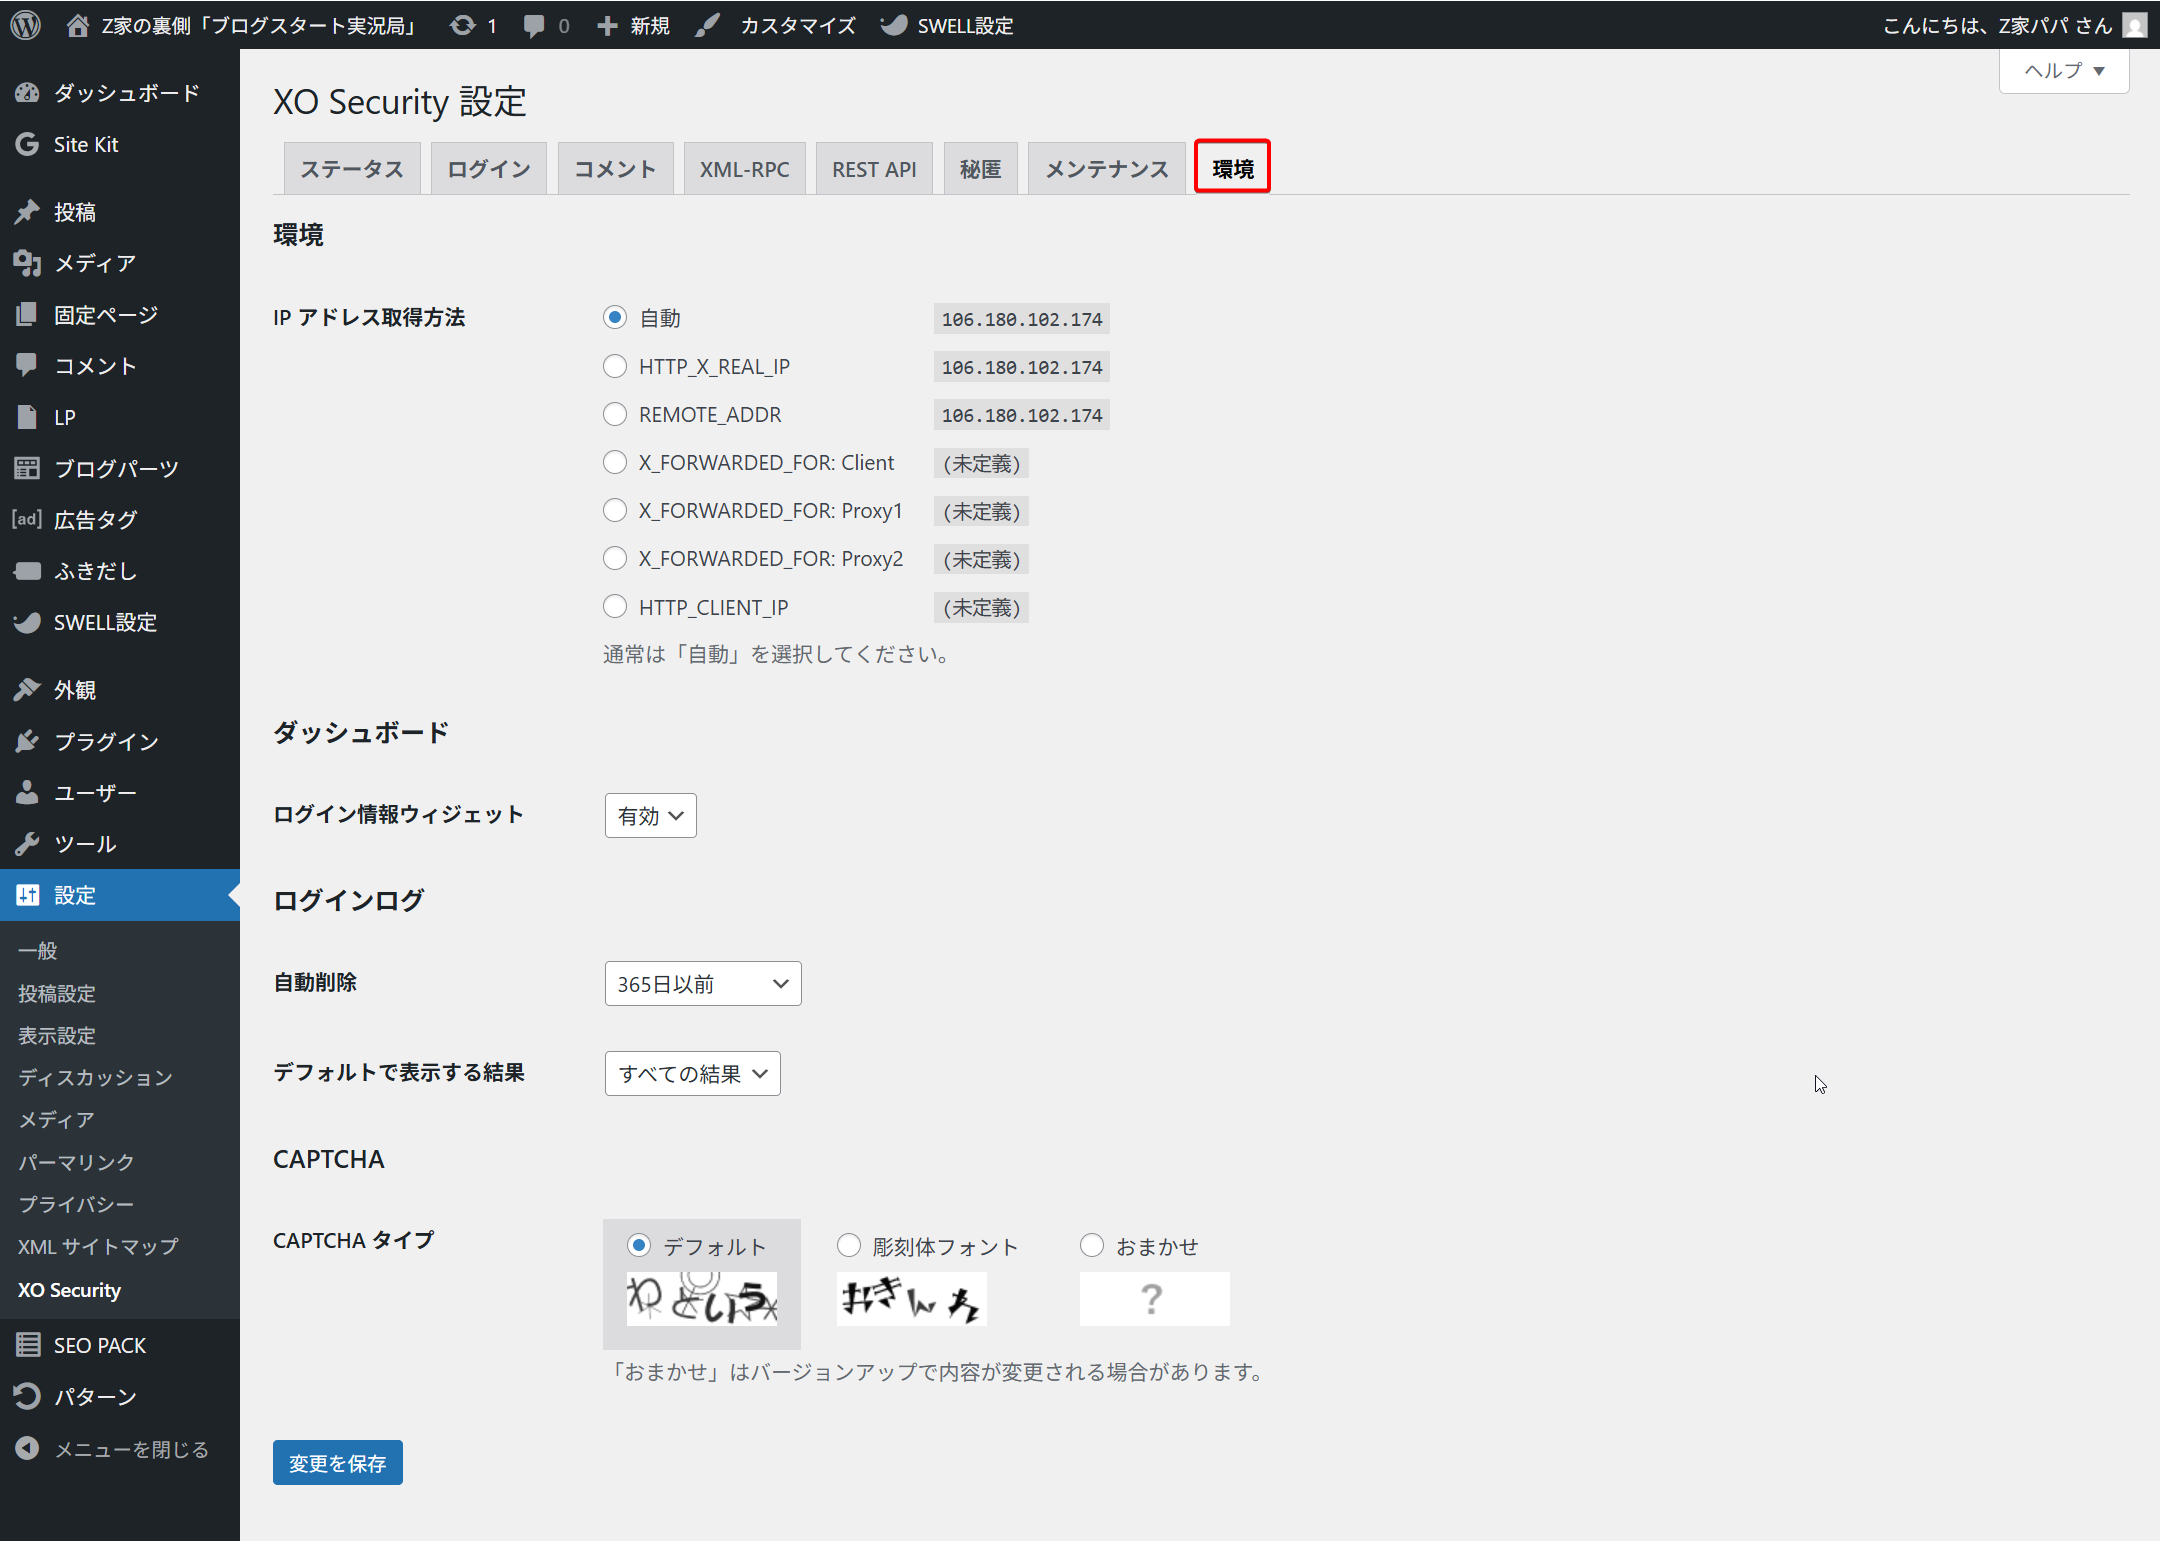Select the 自動 IP method radio button
This screenshot has height=1541, width=2160.
click(615, 317)
